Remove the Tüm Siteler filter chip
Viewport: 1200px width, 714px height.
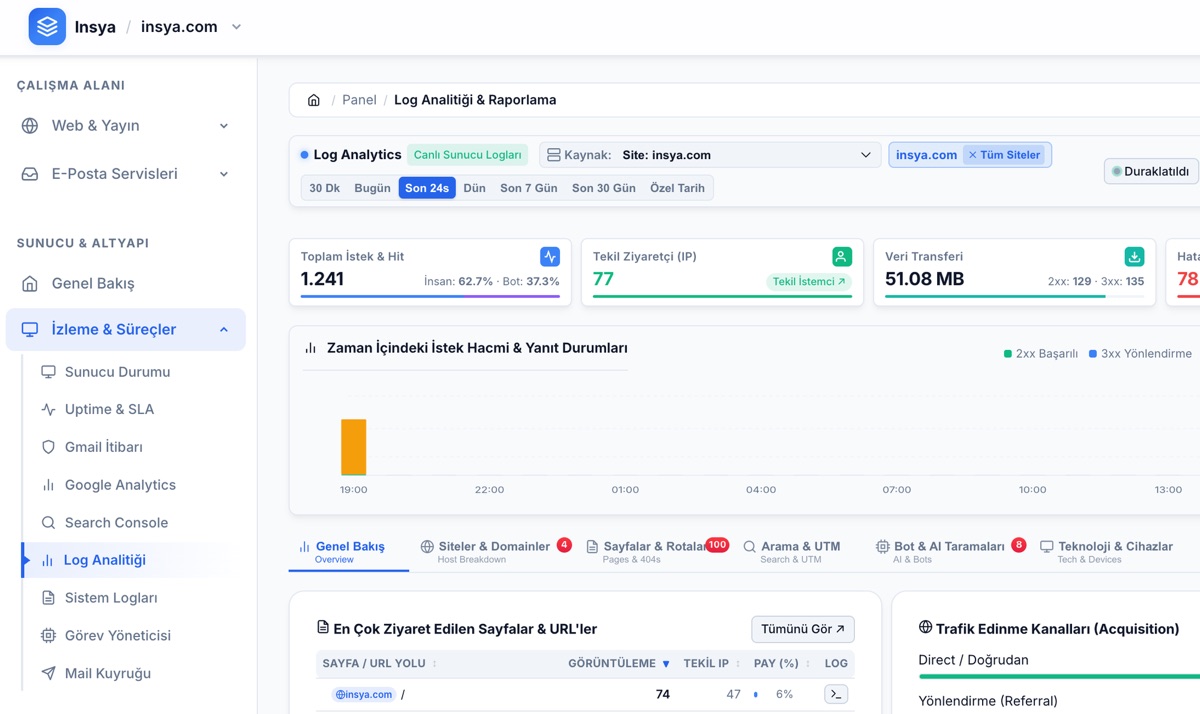pyautogui.click(x=1005, y=155)
